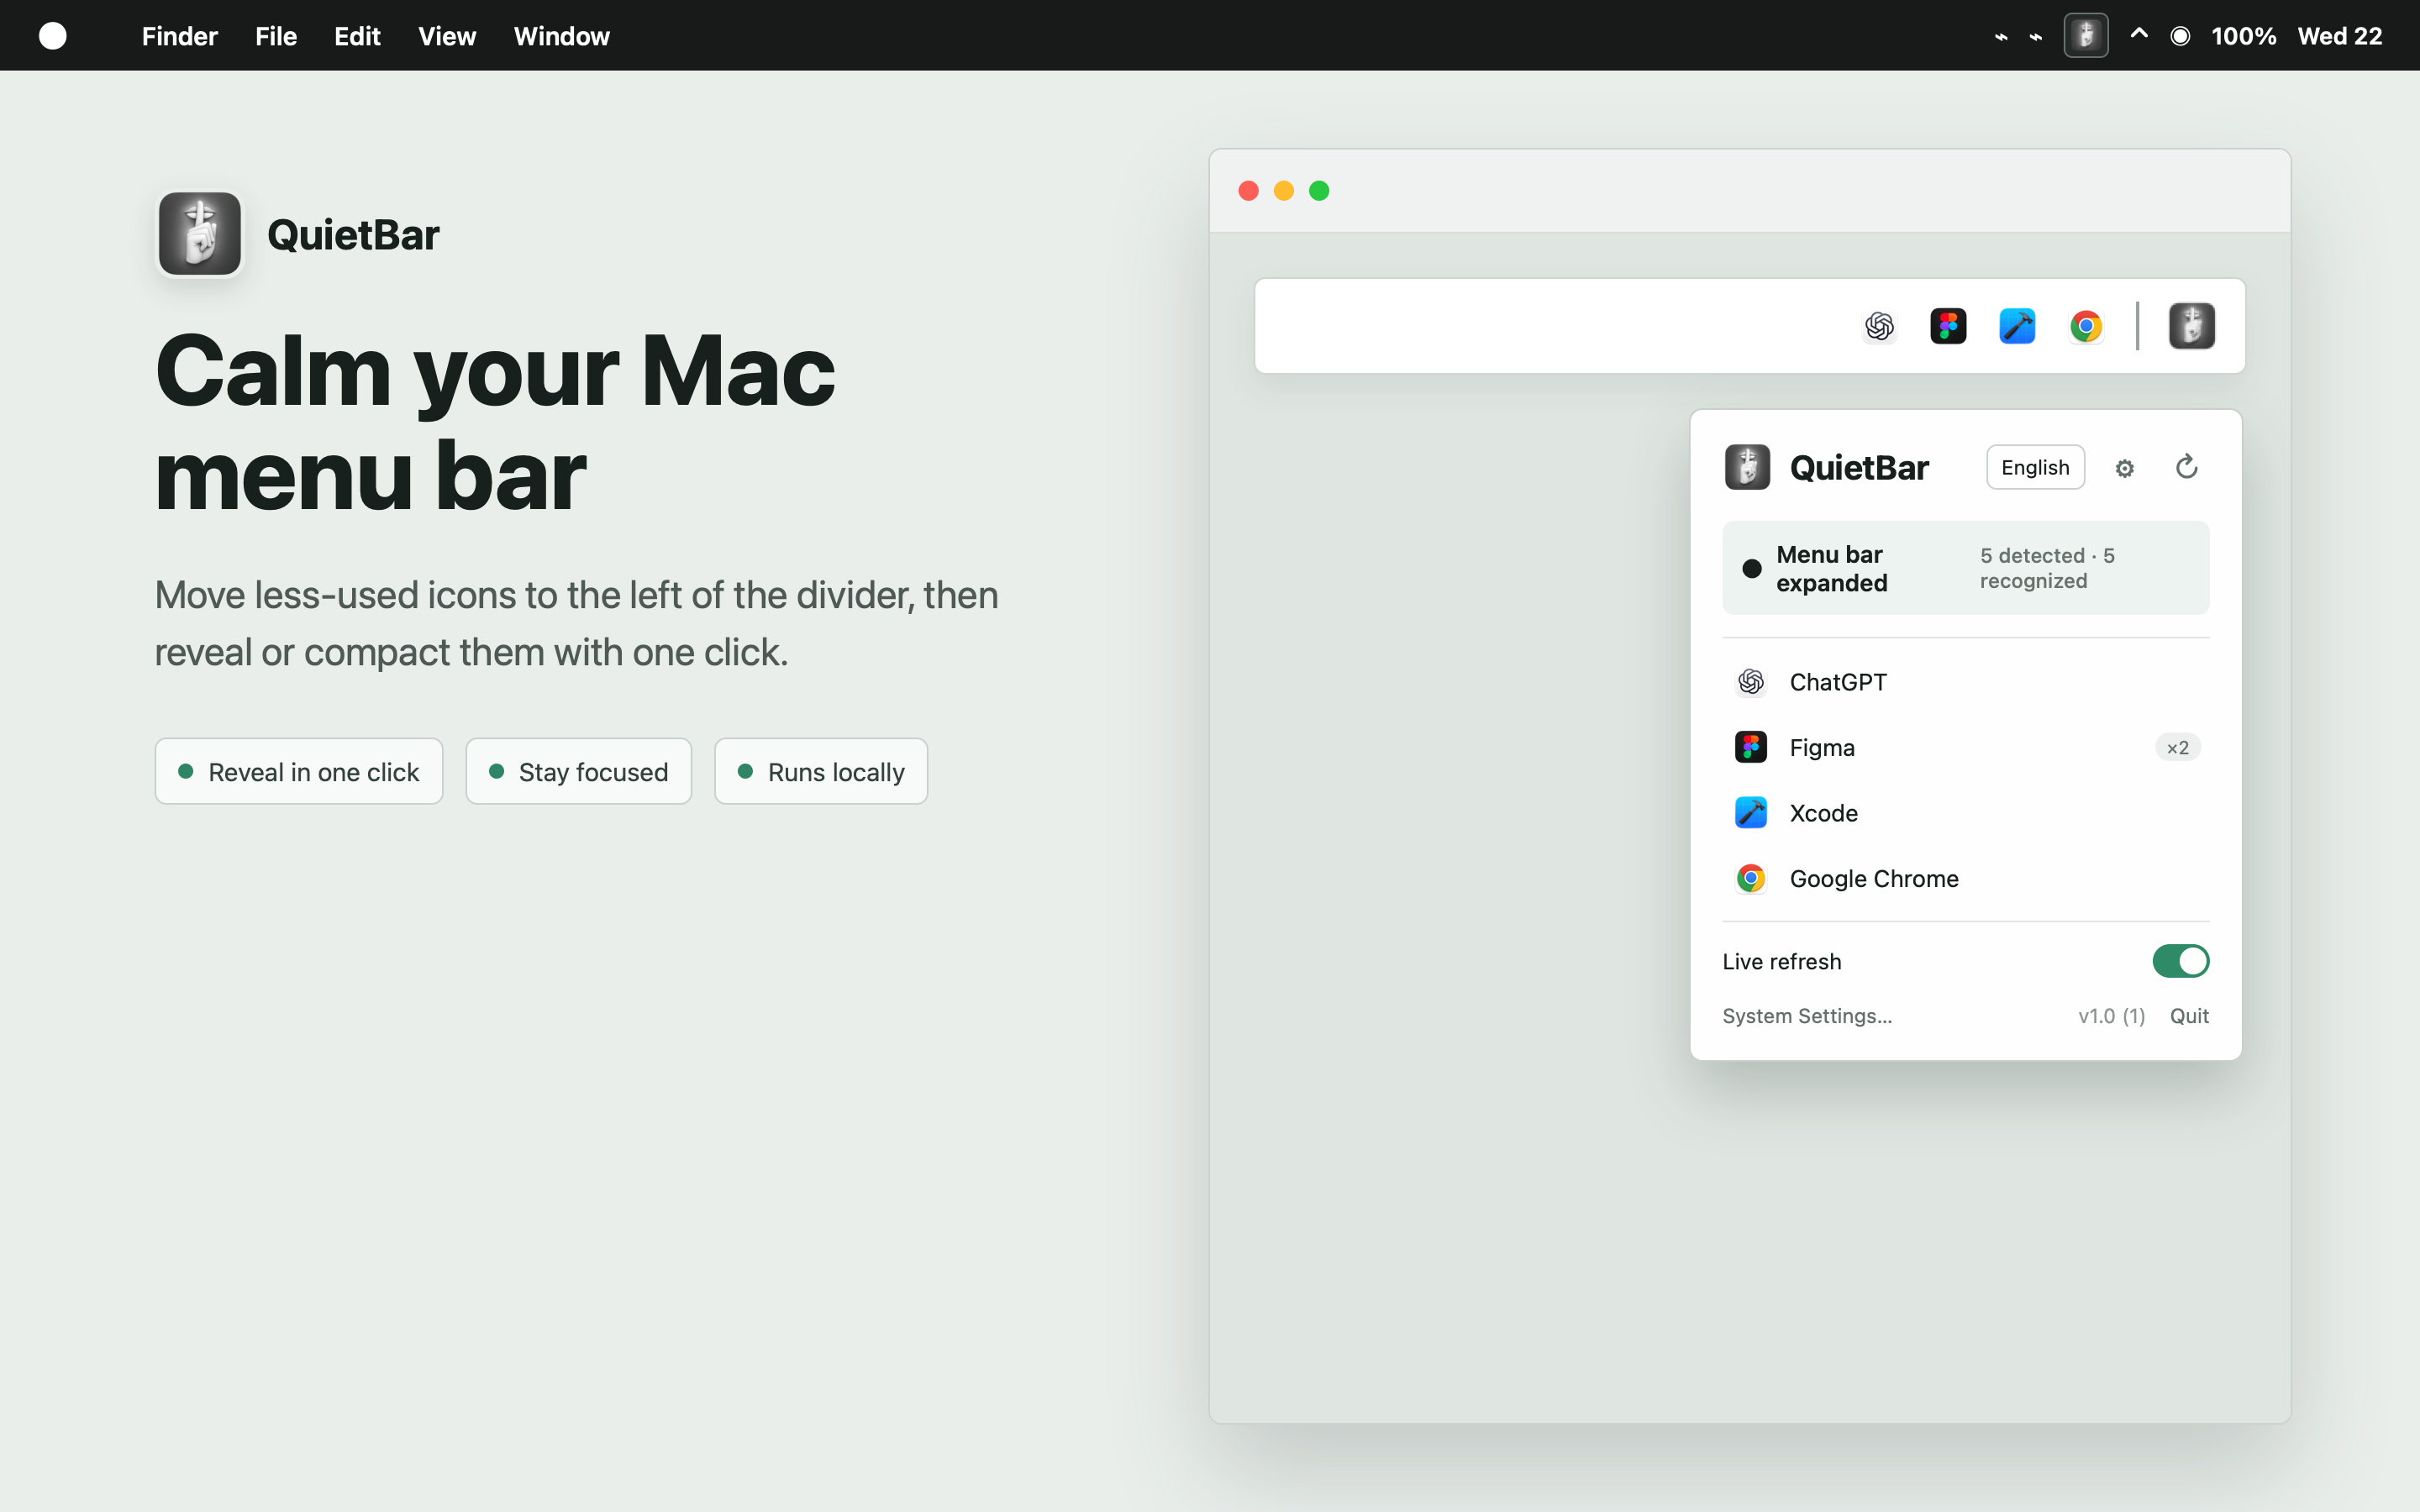Click the QuietBar logo in the popover header
The height and width of the screenshot is (1512, 2420).
click(1747, 467)
